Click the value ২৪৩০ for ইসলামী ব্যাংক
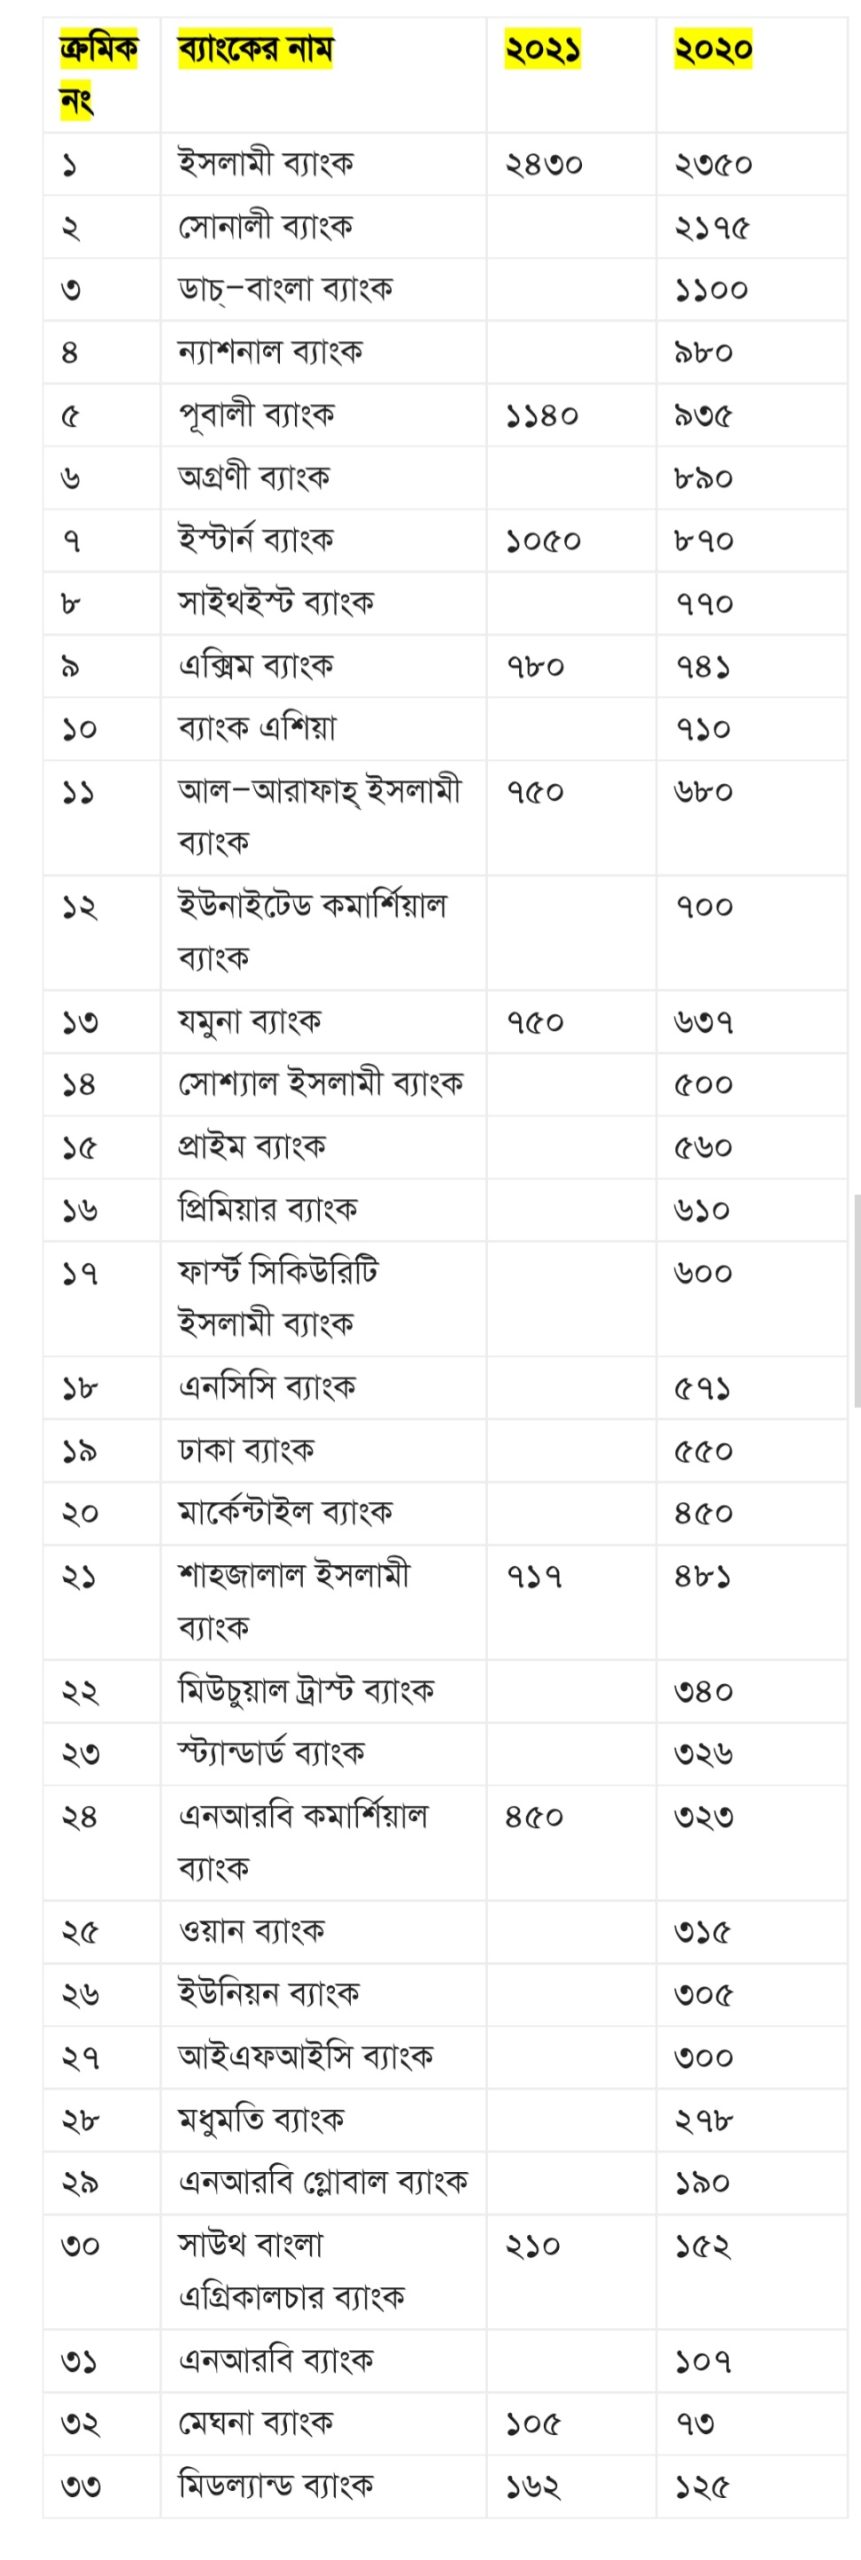This screenshot has width=861, height=2560. click(x=543, y=163)
